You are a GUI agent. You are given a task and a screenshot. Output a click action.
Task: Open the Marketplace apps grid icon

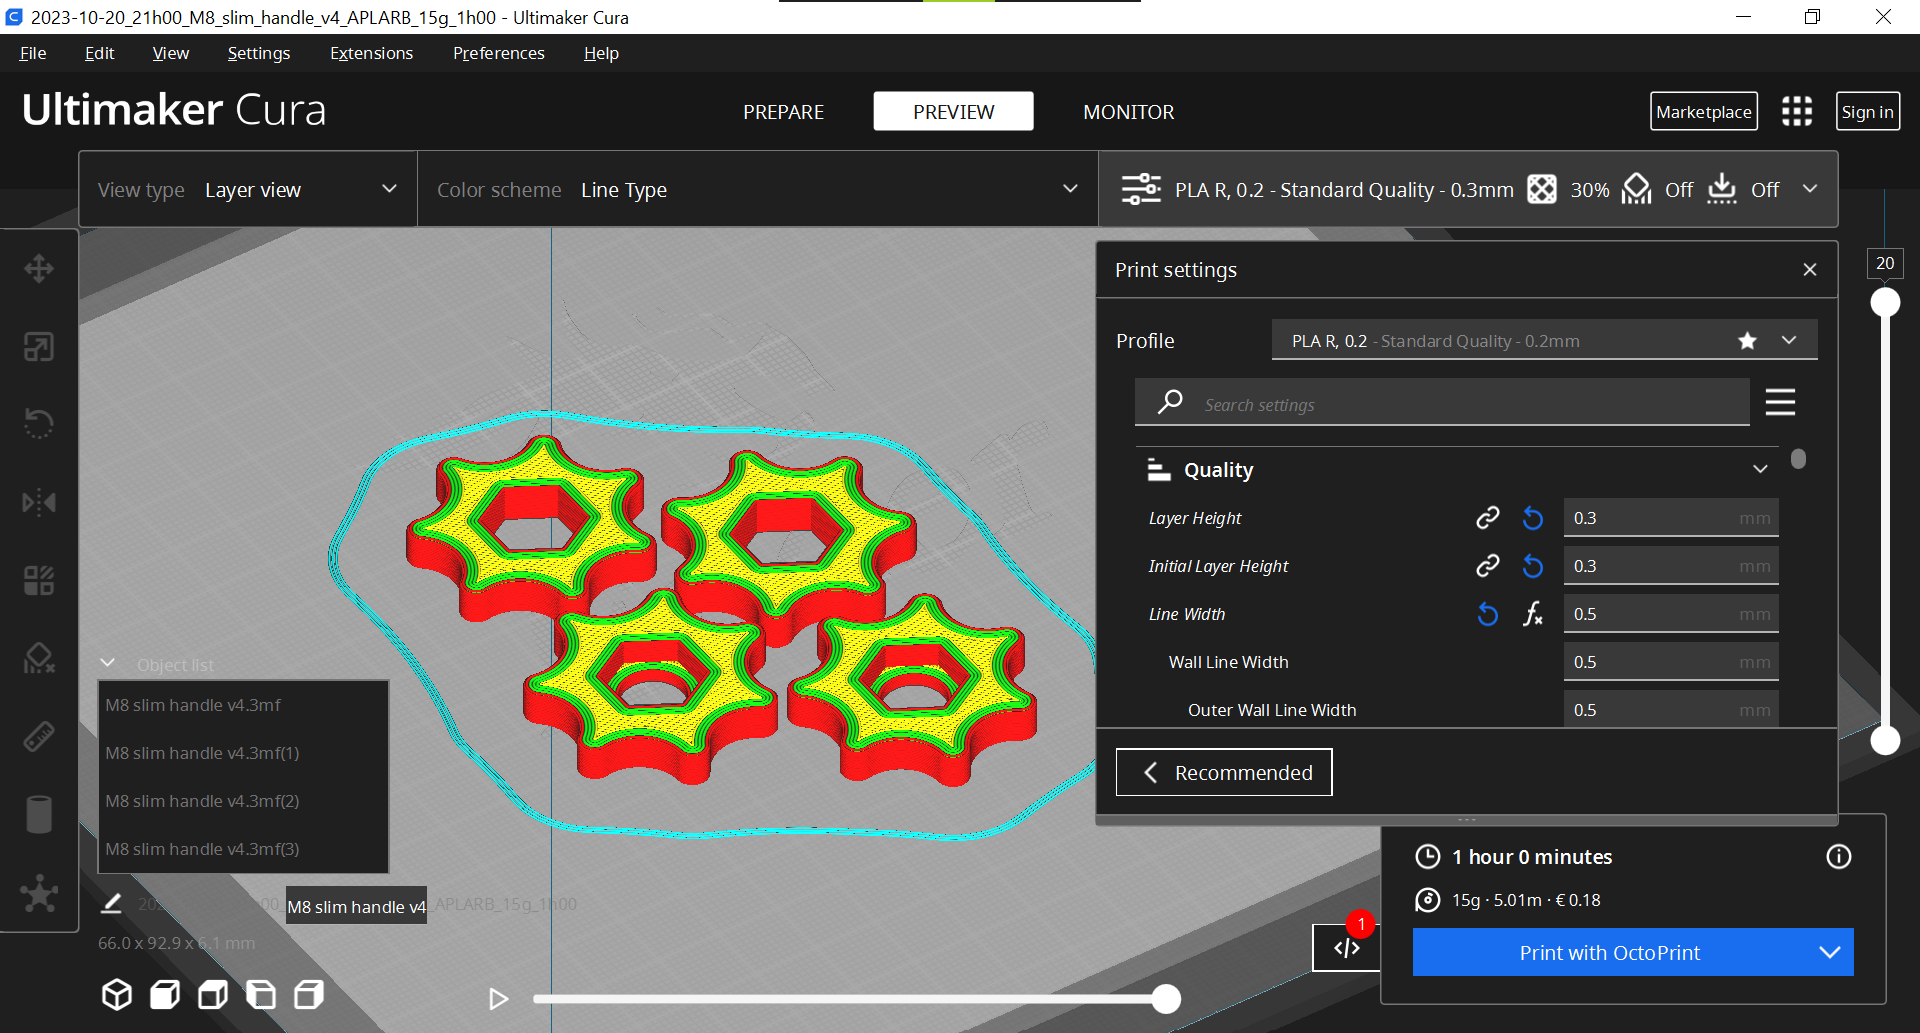coord(1796,111)
